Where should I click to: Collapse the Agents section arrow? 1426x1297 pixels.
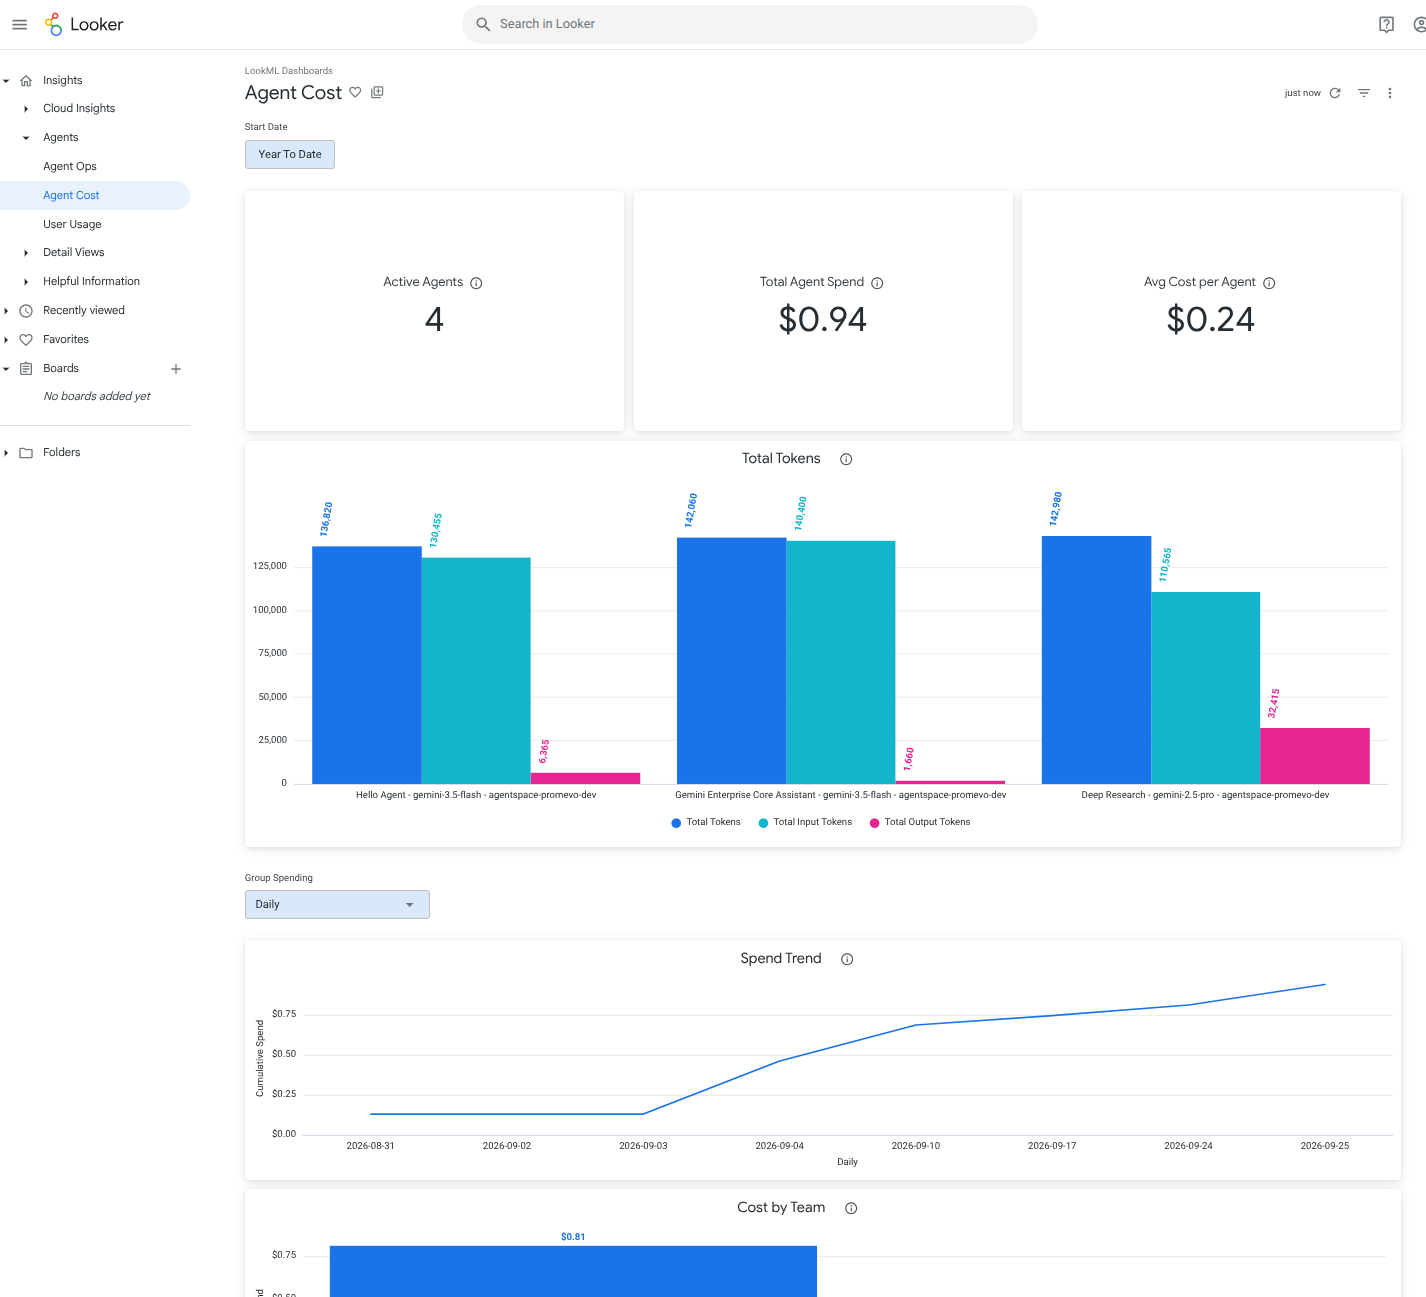26,138
